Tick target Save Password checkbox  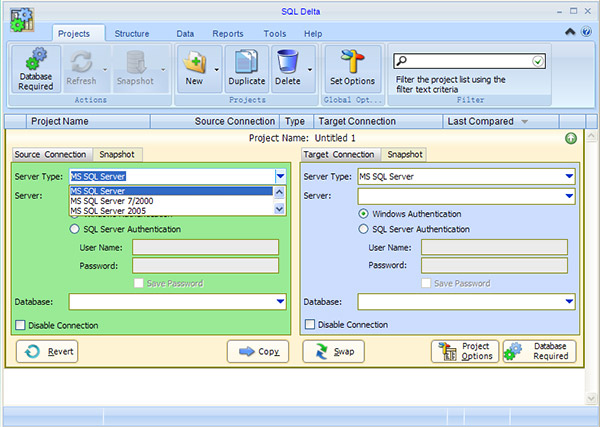pos(426,283)
